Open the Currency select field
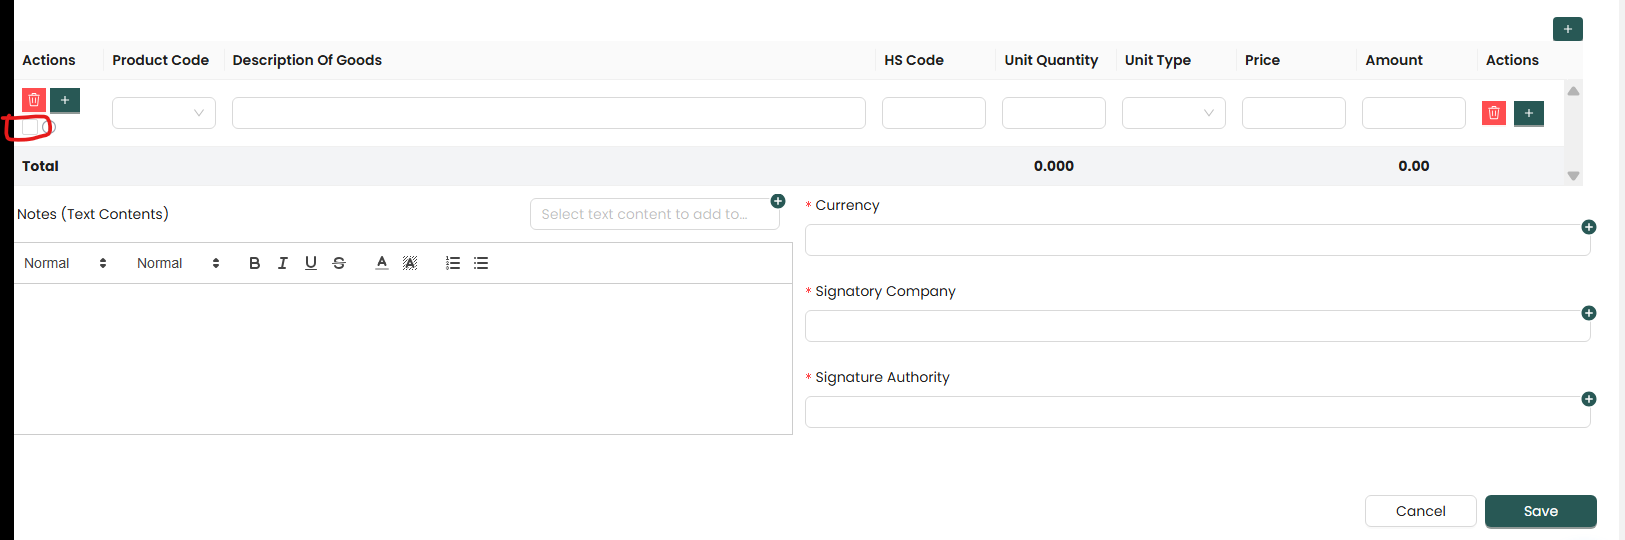 pyautogui.click(x=1197, y=240)
